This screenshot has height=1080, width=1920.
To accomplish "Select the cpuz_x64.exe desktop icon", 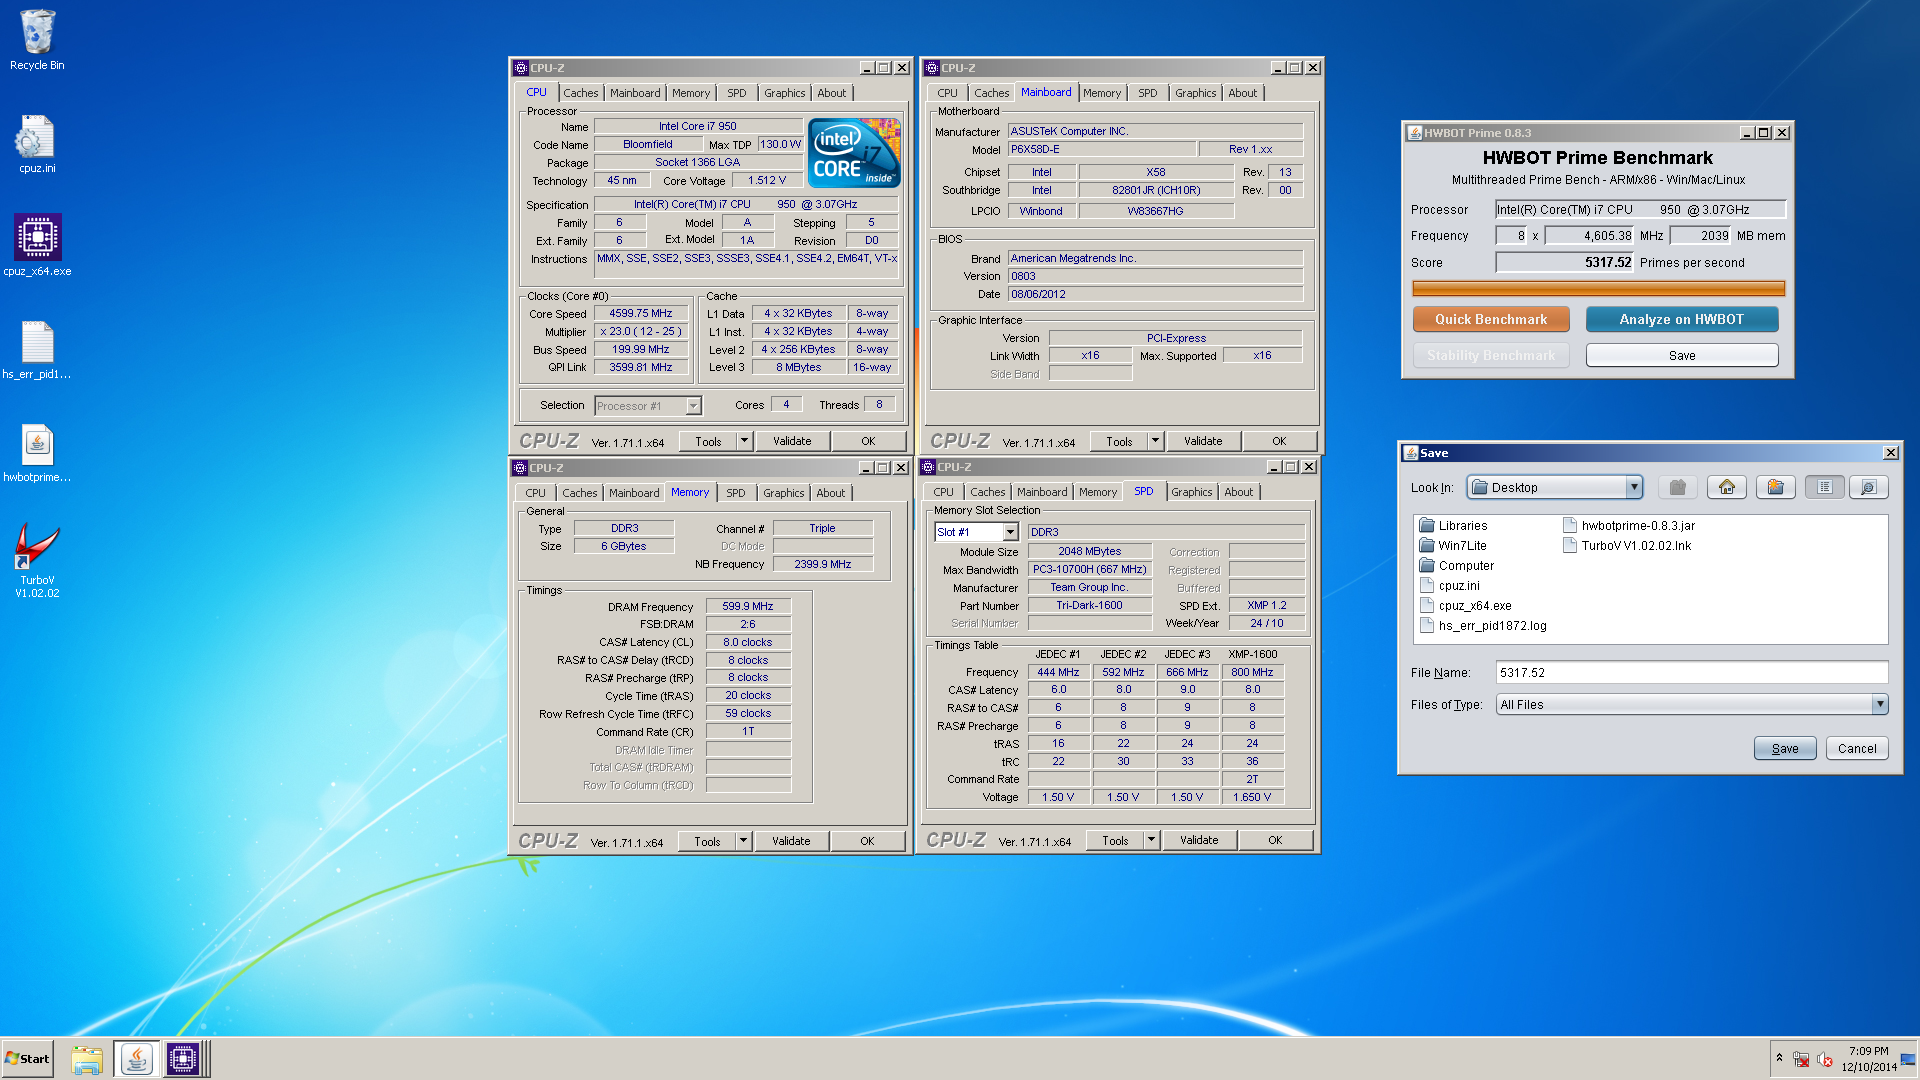I will click(x=37, y=245).
